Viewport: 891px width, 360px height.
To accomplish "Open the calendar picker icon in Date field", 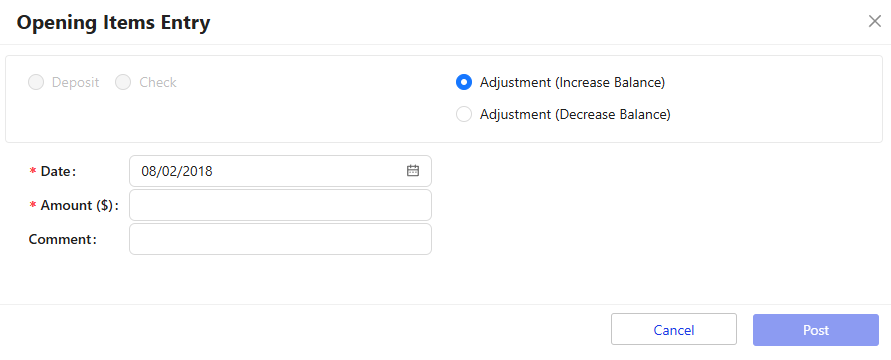I will click(x=413, y=170).
